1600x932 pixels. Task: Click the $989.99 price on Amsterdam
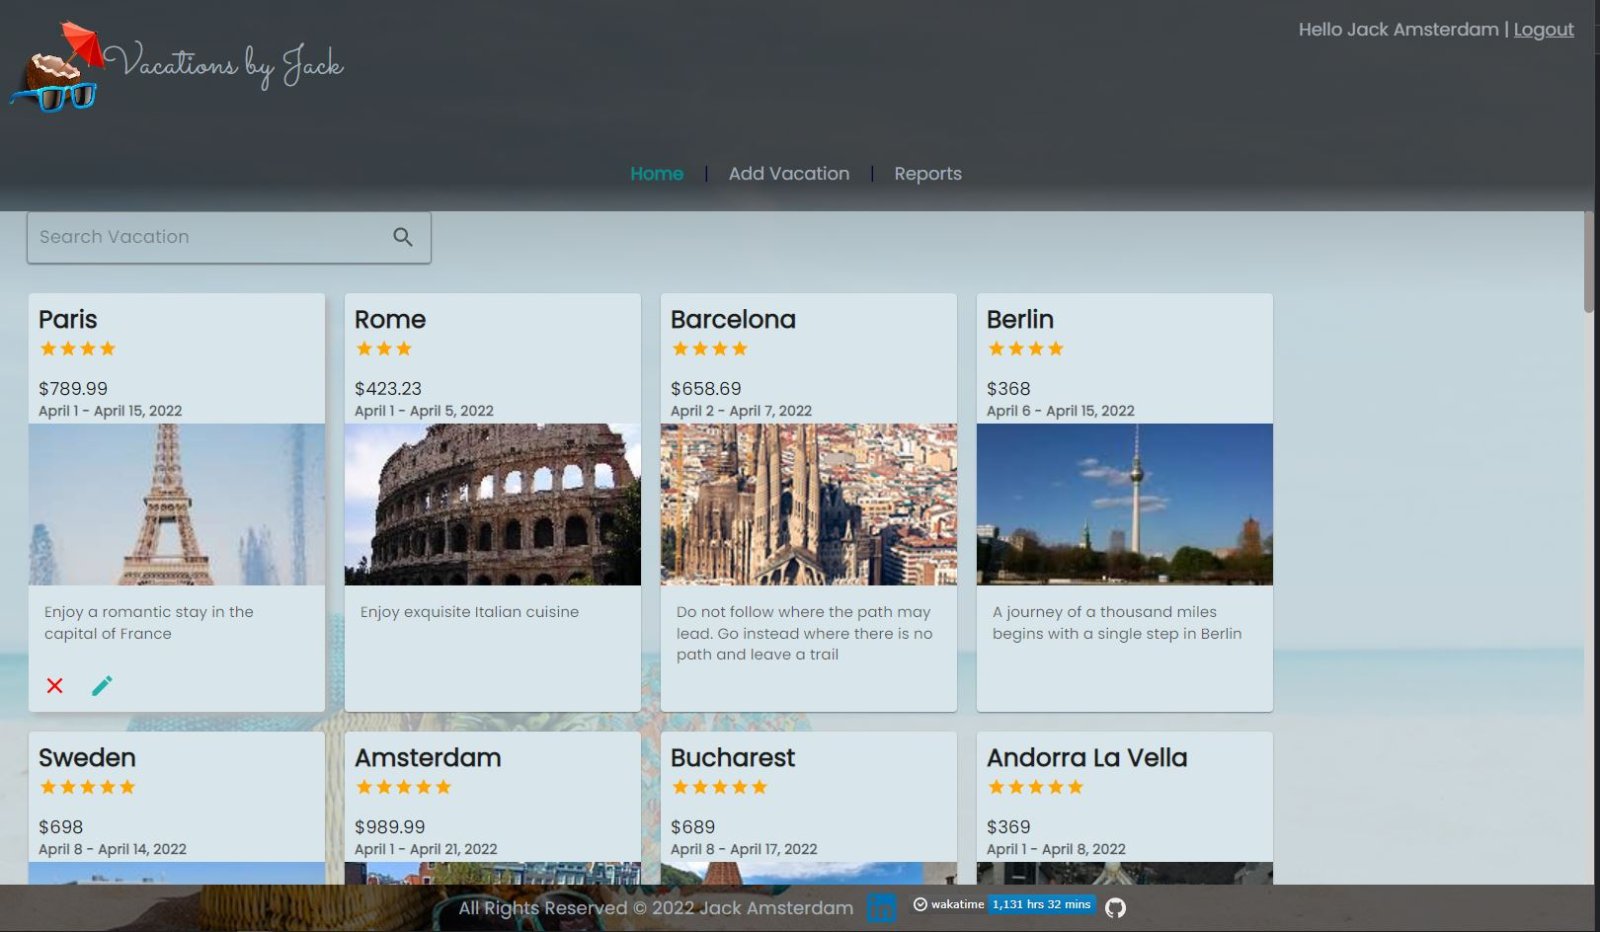point(390,827)
